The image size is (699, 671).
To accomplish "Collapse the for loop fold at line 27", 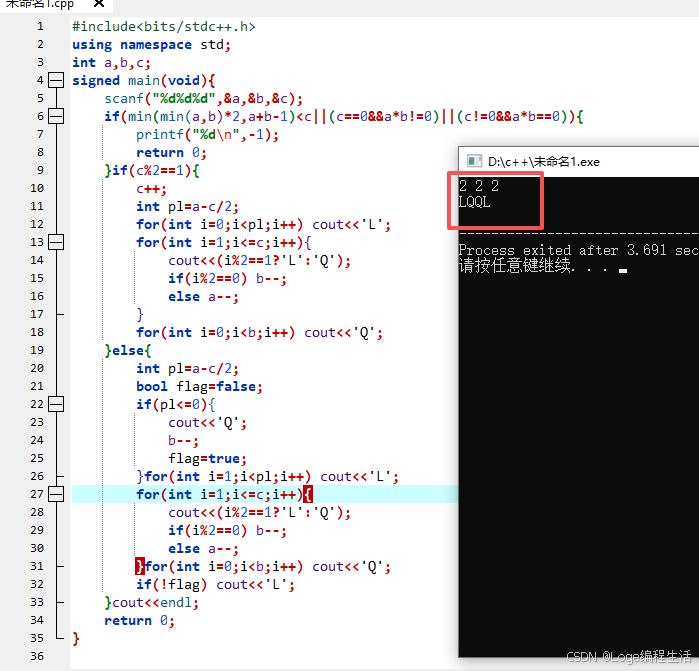I will tap(56, 494).
